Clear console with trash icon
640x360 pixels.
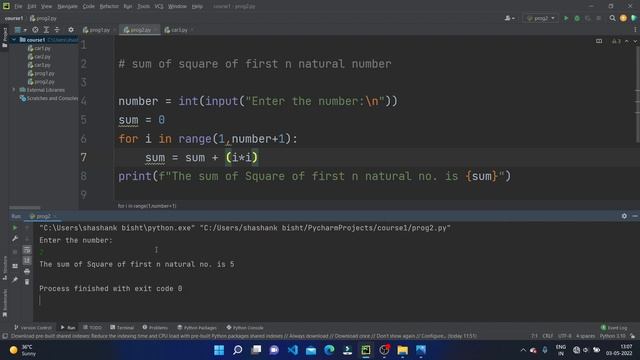click(x=27, y=282)
